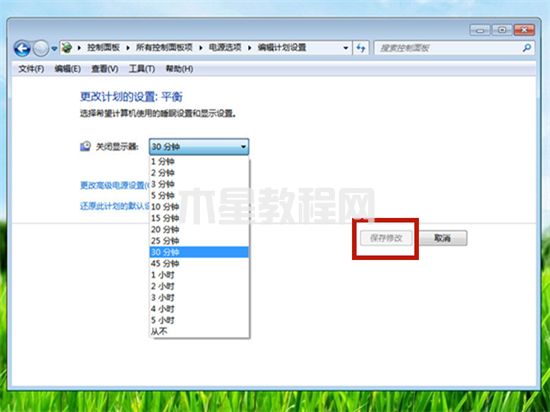Open the recent pages history arrow
550x412 pixels.
click(54, 48)
